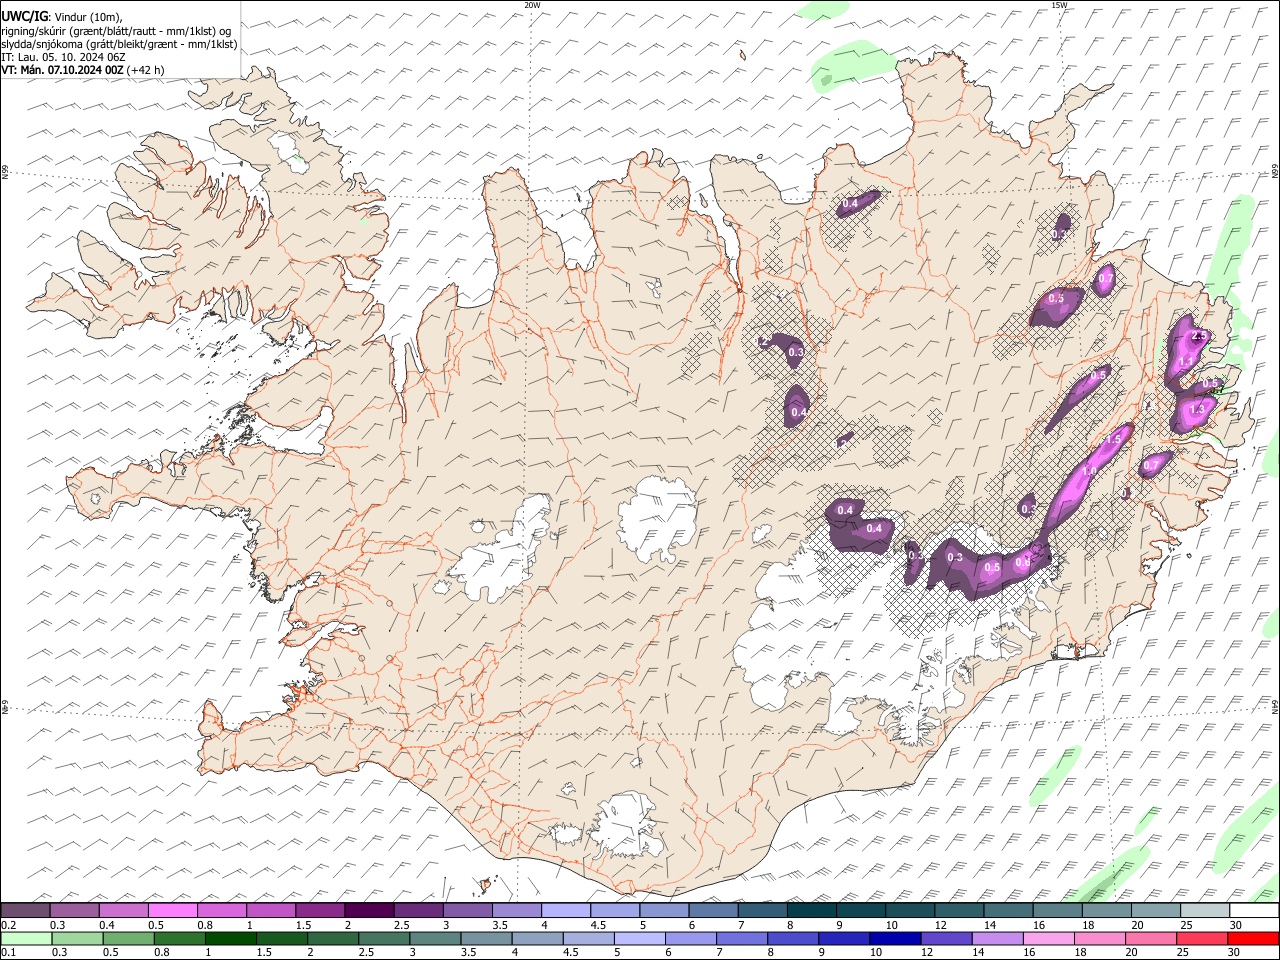This screenshot has height=960, width=1280.
Task: Click the 'VT: Mán. 07.10.2024 00Z' valid time
Action: point(62,70)
